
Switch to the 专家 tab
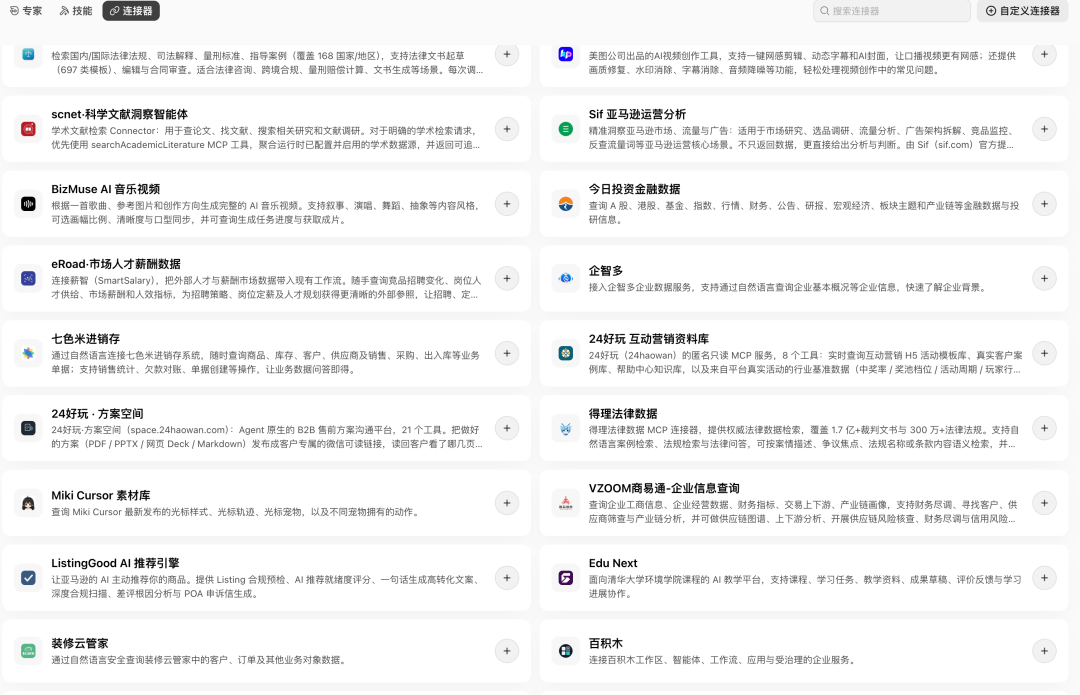25,11
